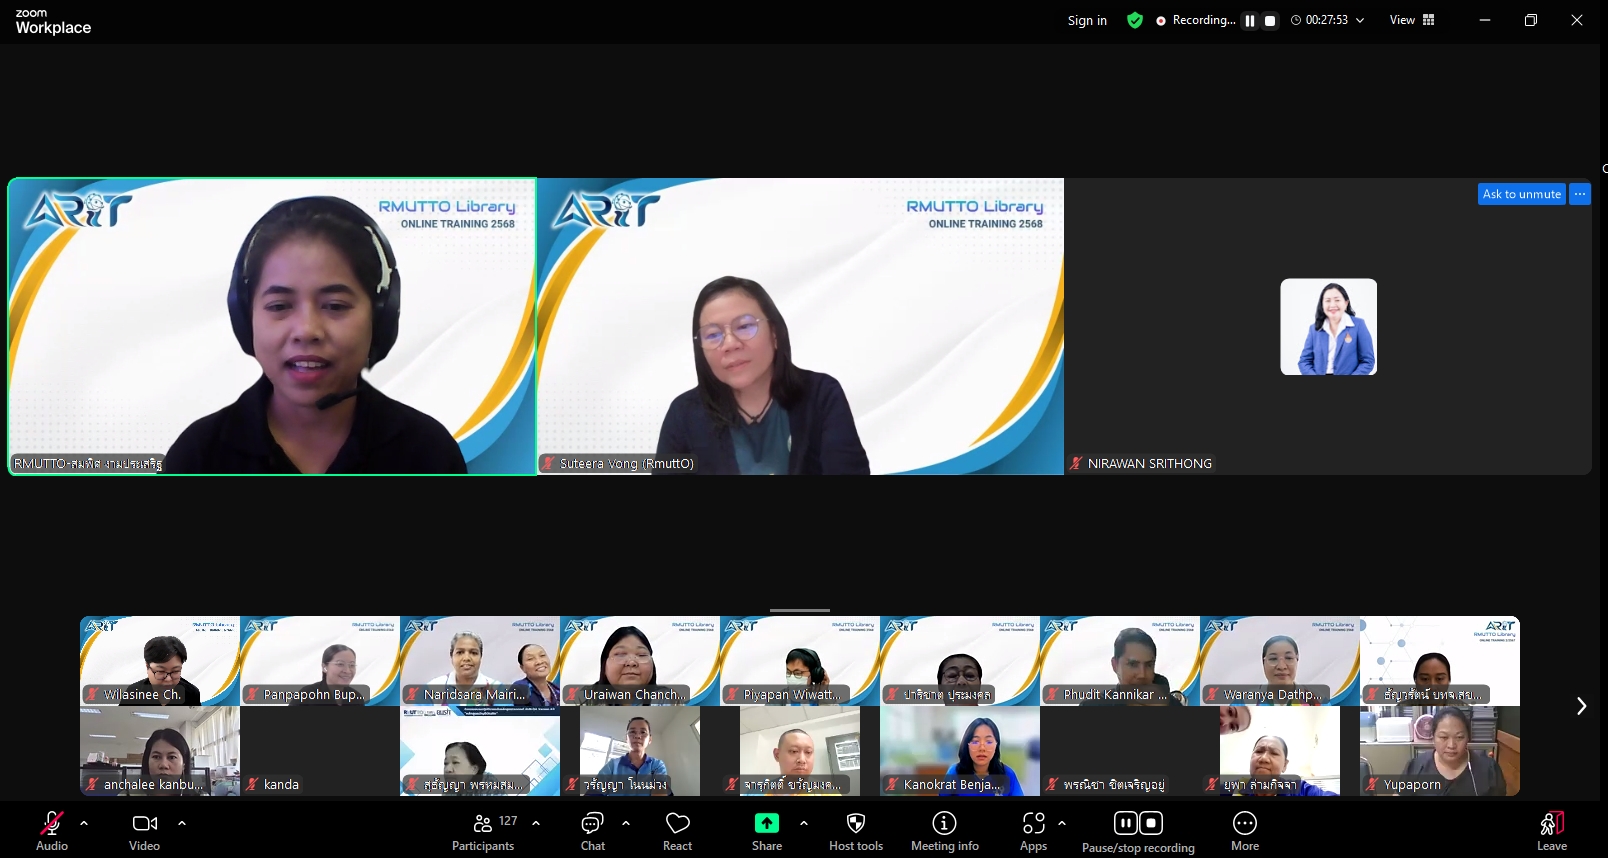Click the 00:27:53 meeting timer
The height and width of the screenshot is (858, 1608).
(x=1327, y=20)
